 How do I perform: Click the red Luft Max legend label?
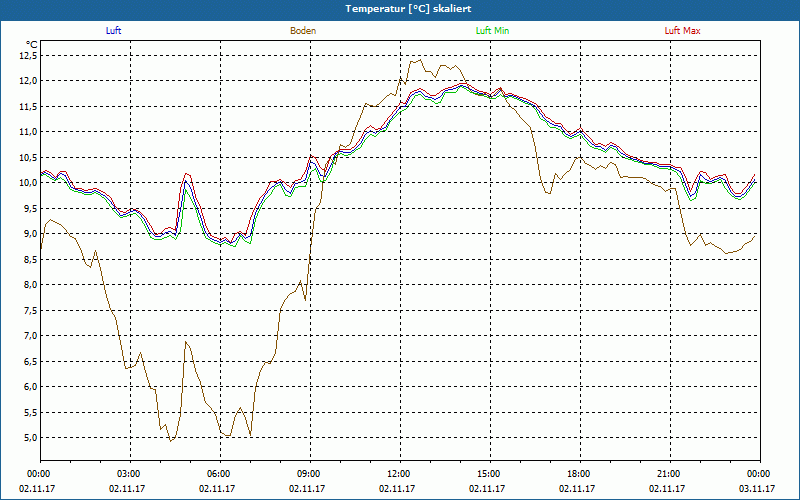tap(682, 31)
